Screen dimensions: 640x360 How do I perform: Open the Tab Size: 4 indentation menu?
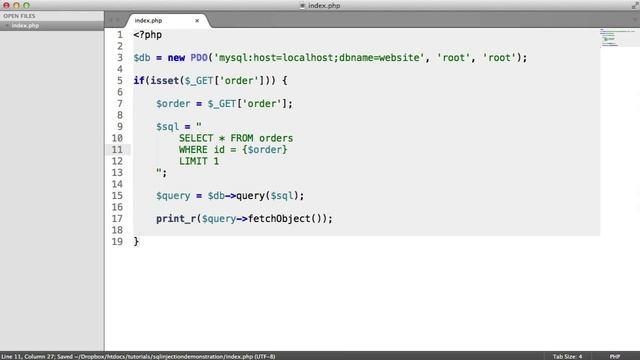click(x=567, y=356)
